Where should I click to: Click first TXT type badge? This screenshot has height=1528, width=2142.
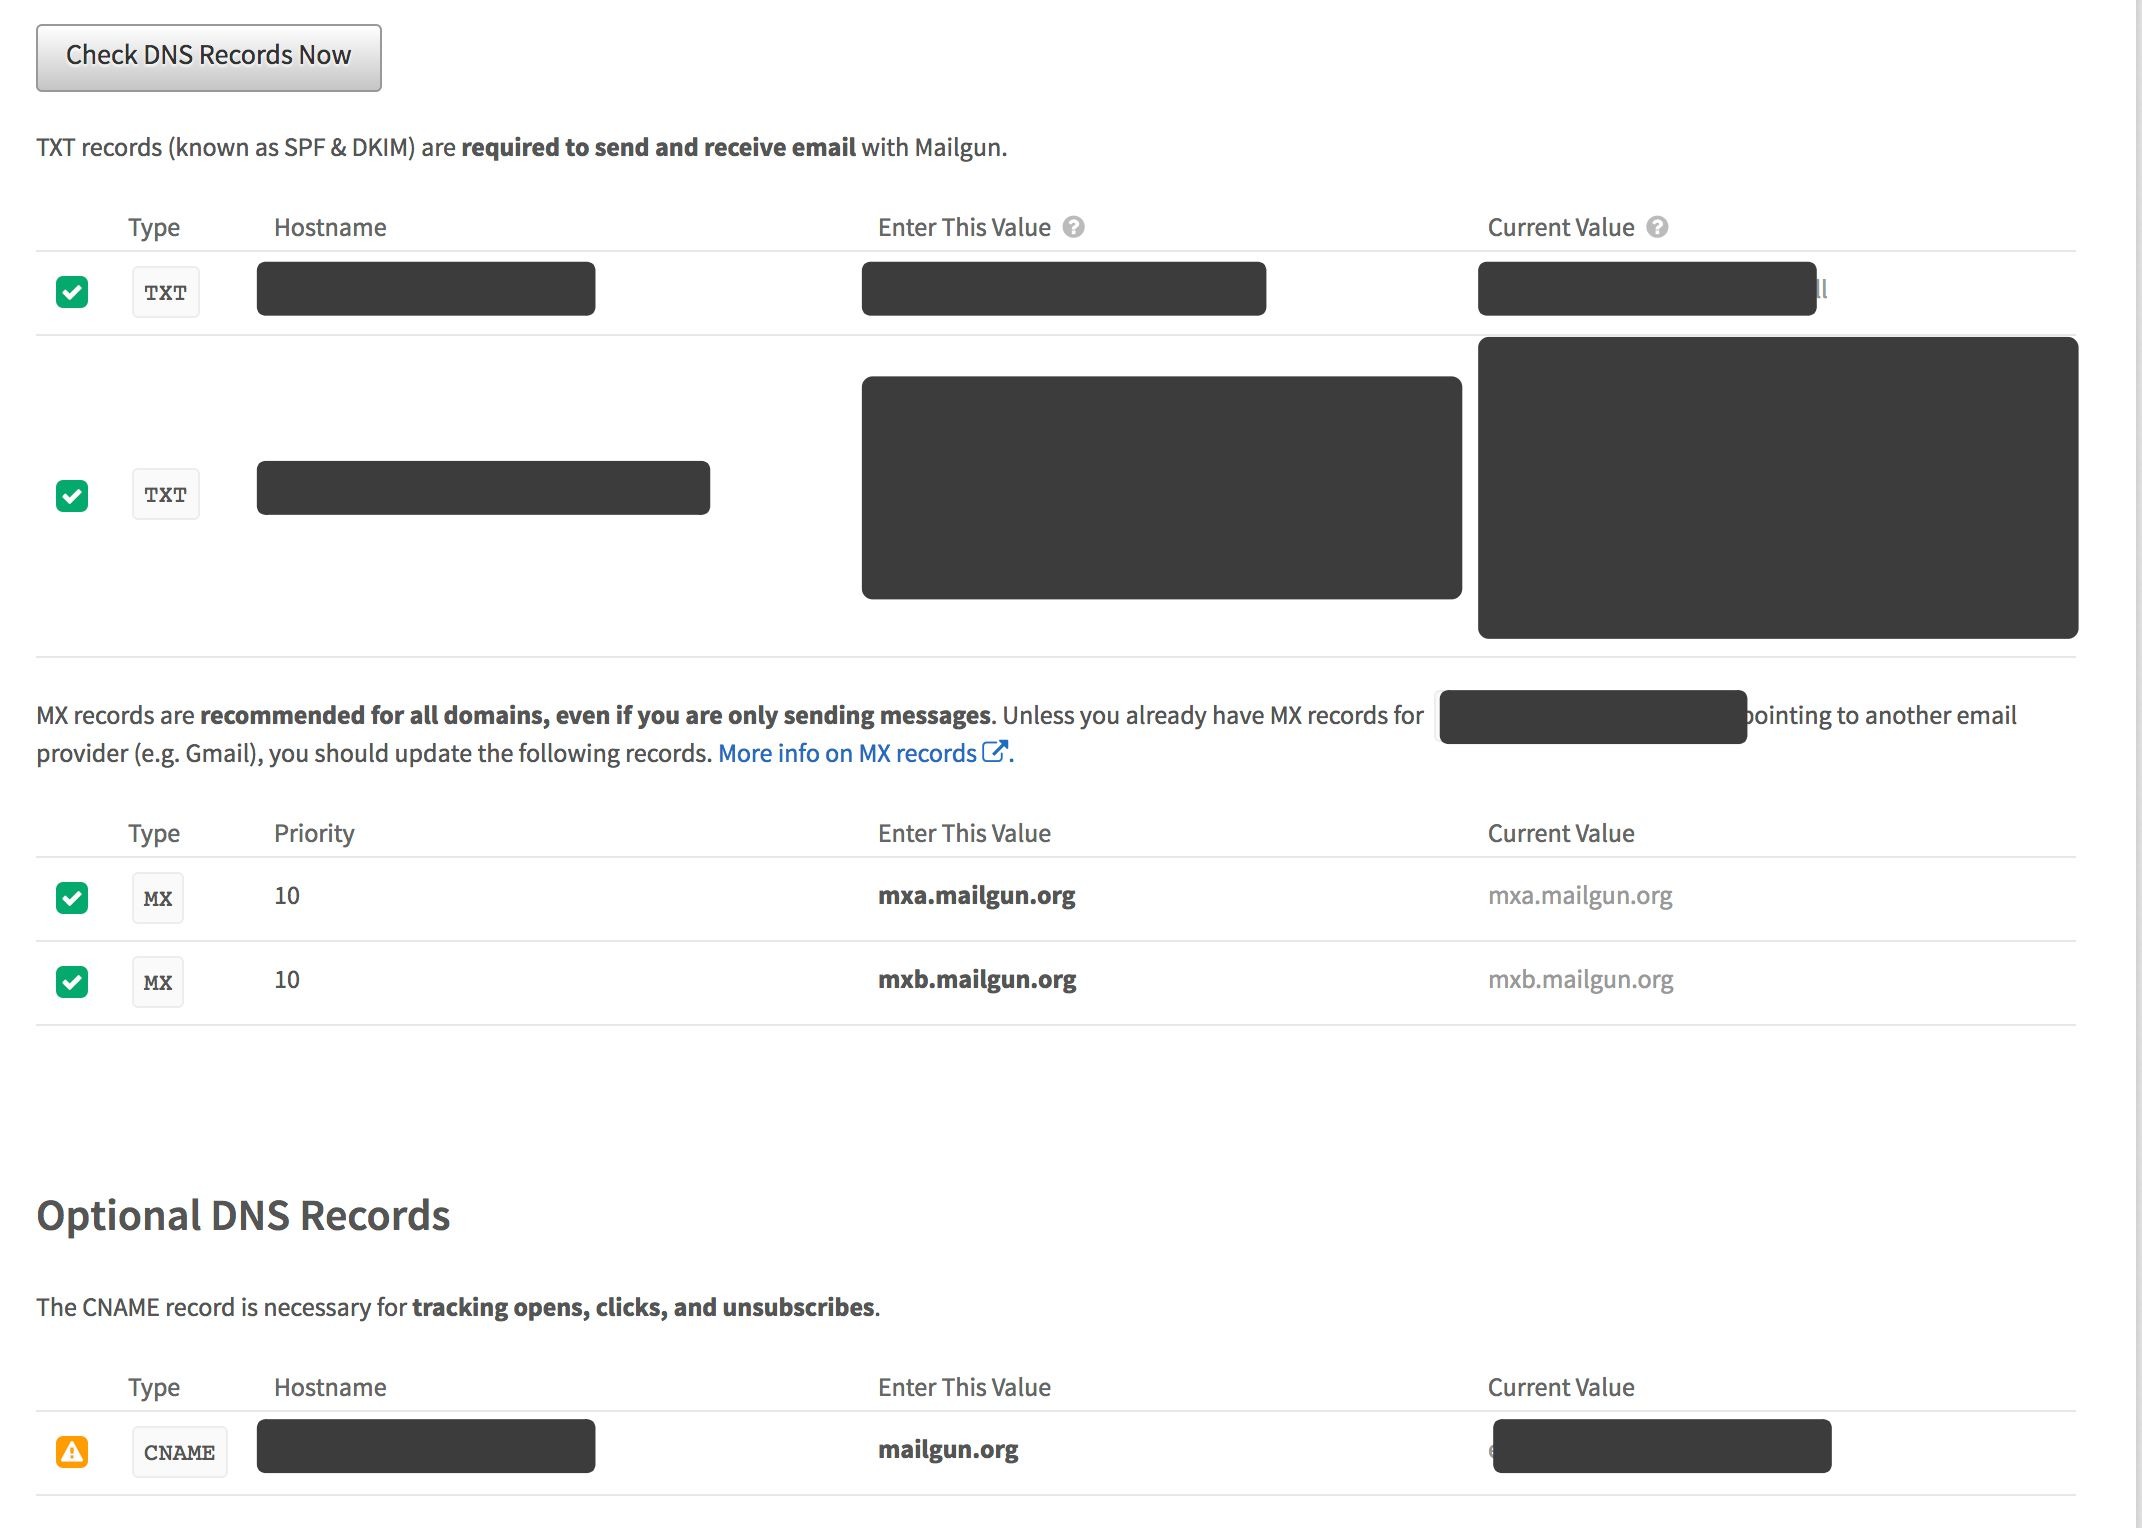[x=165, y=293]
